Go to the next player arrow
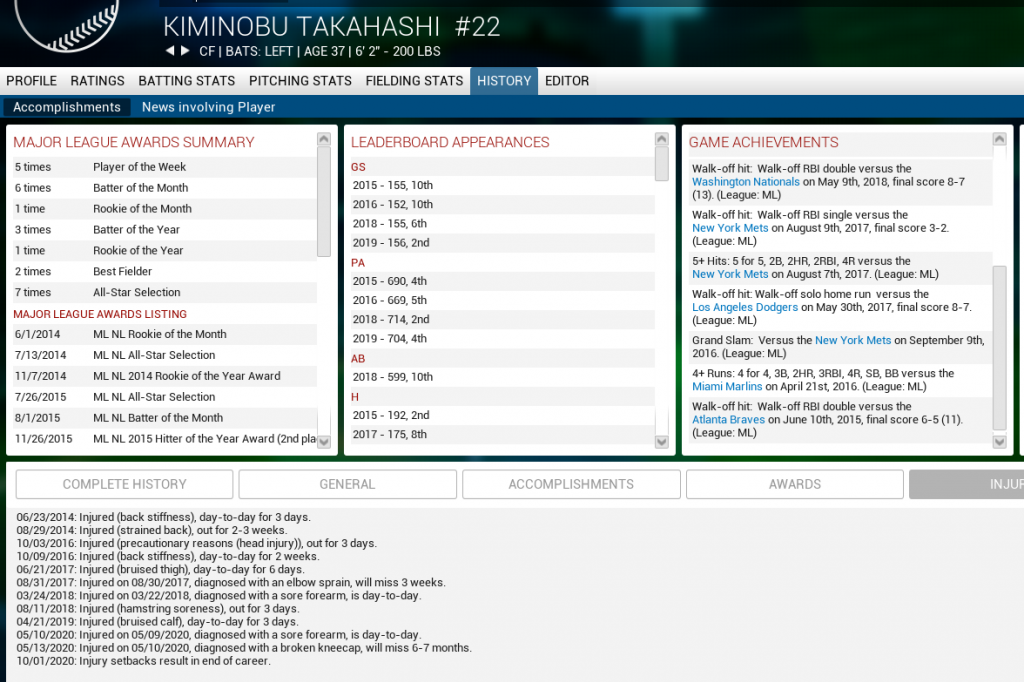Viewport: 1024px width, 682px height. click(184, 51)
